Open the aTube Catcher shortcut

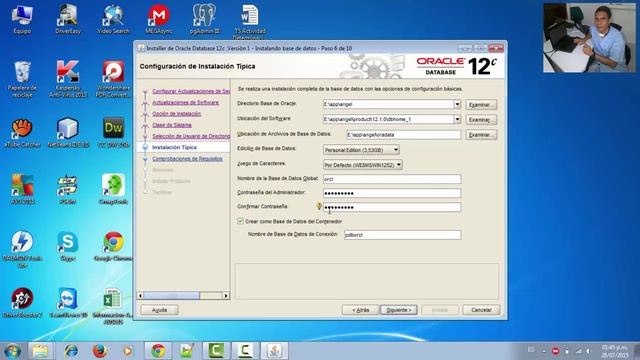point(22,133)
